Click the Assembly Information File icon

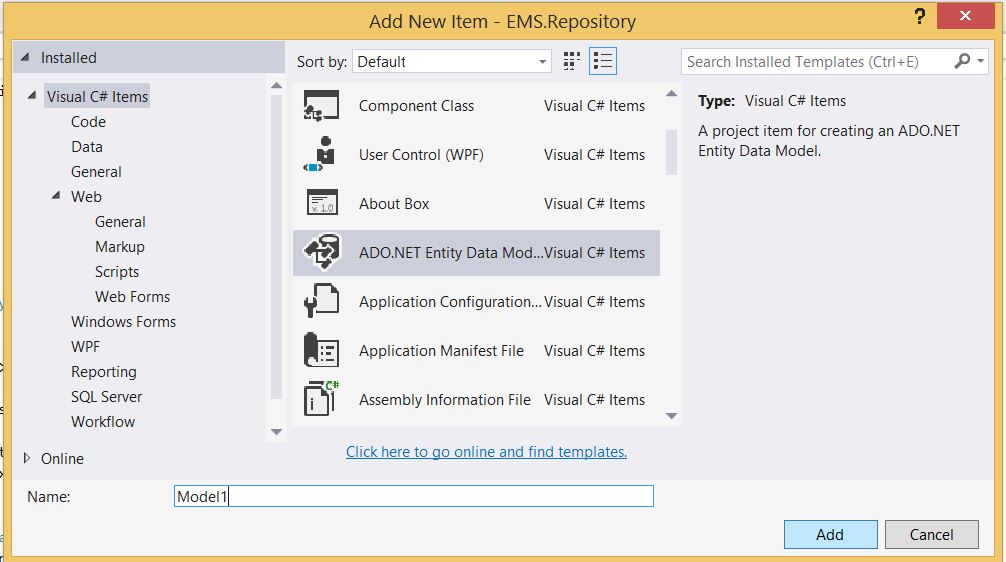(x=321, y=399)
